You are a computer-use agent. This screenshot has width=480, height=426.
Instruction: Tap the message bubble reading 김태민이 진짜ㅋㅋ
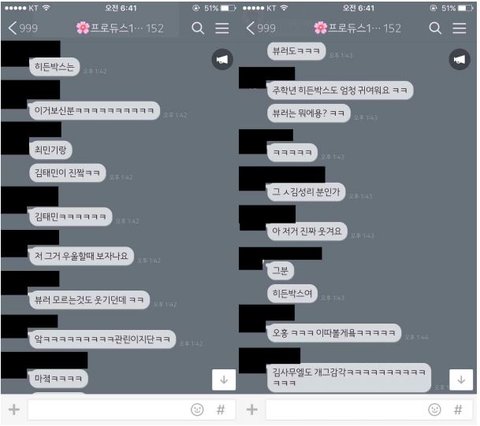coord(67,173)
